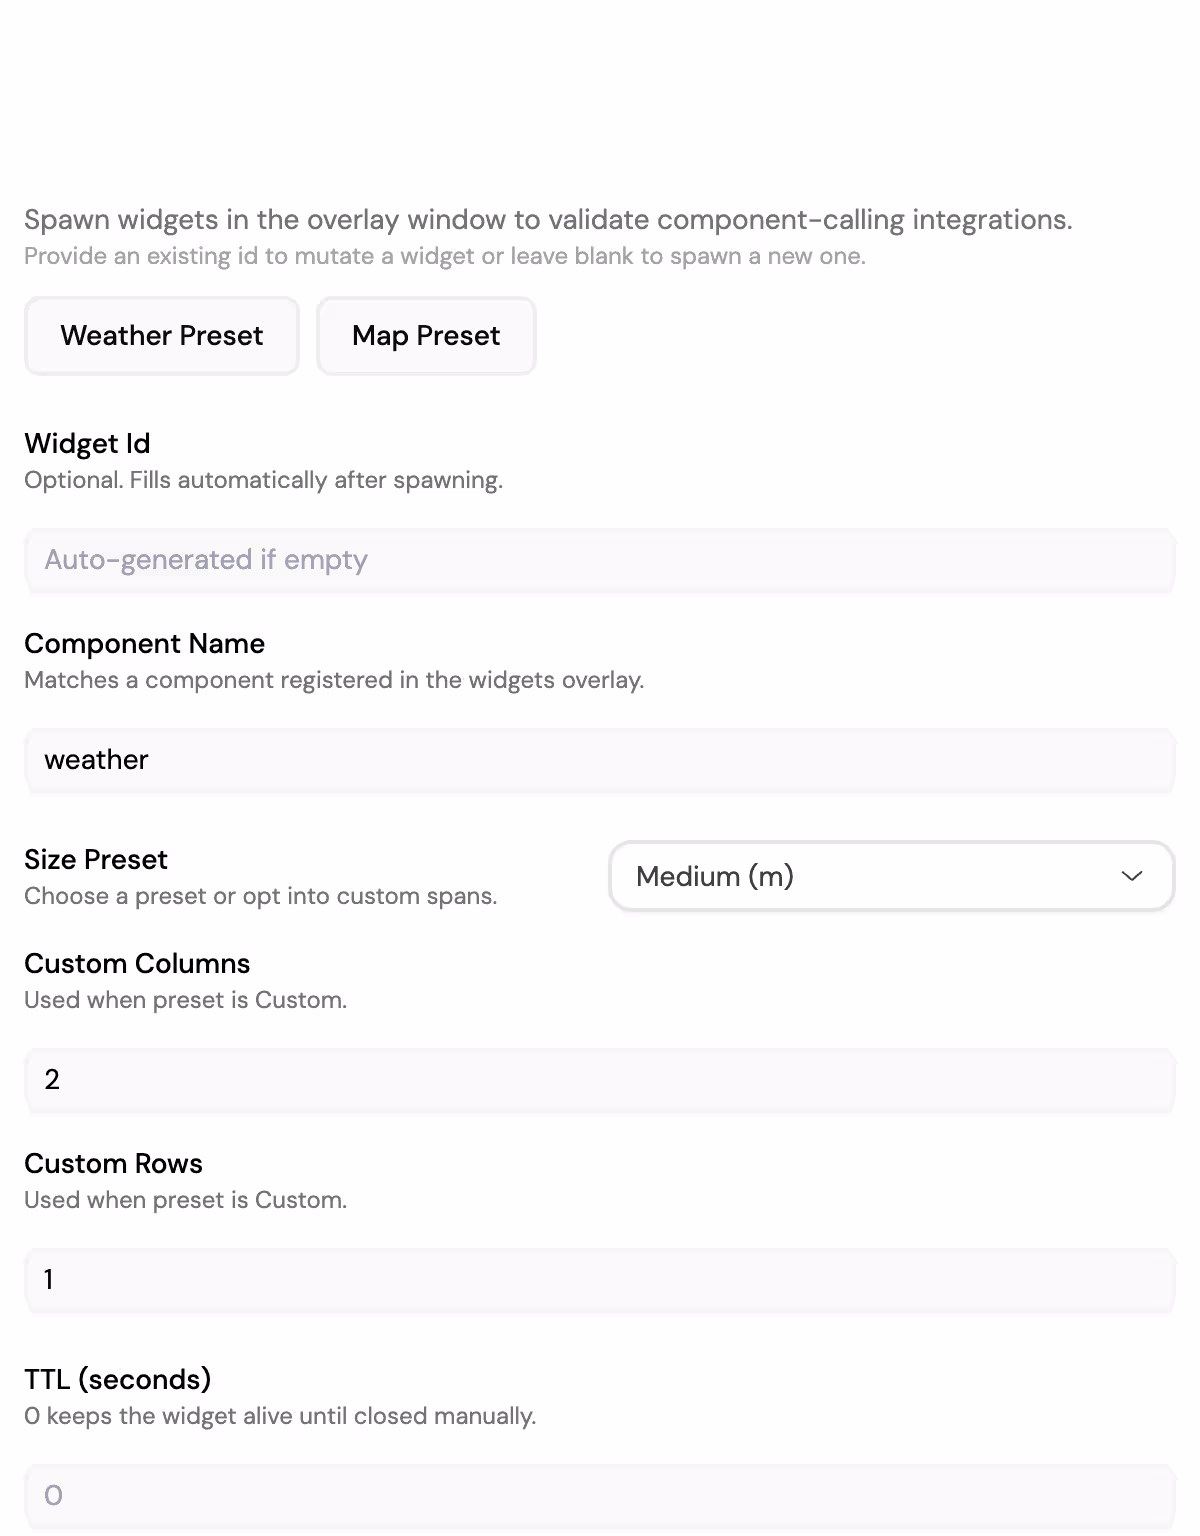Select the Custom Rows input showing 1

600,1280
